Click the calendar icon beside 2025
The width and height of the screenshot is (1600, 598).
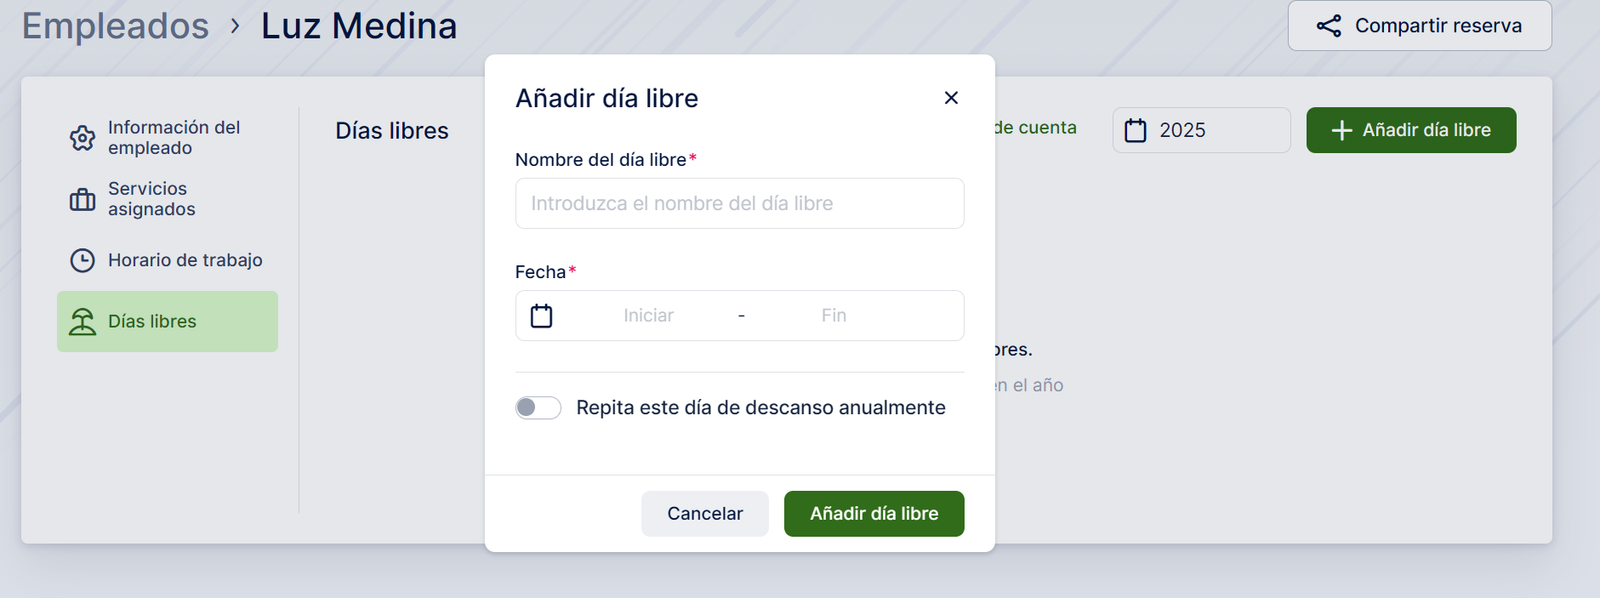[1136, 131]
